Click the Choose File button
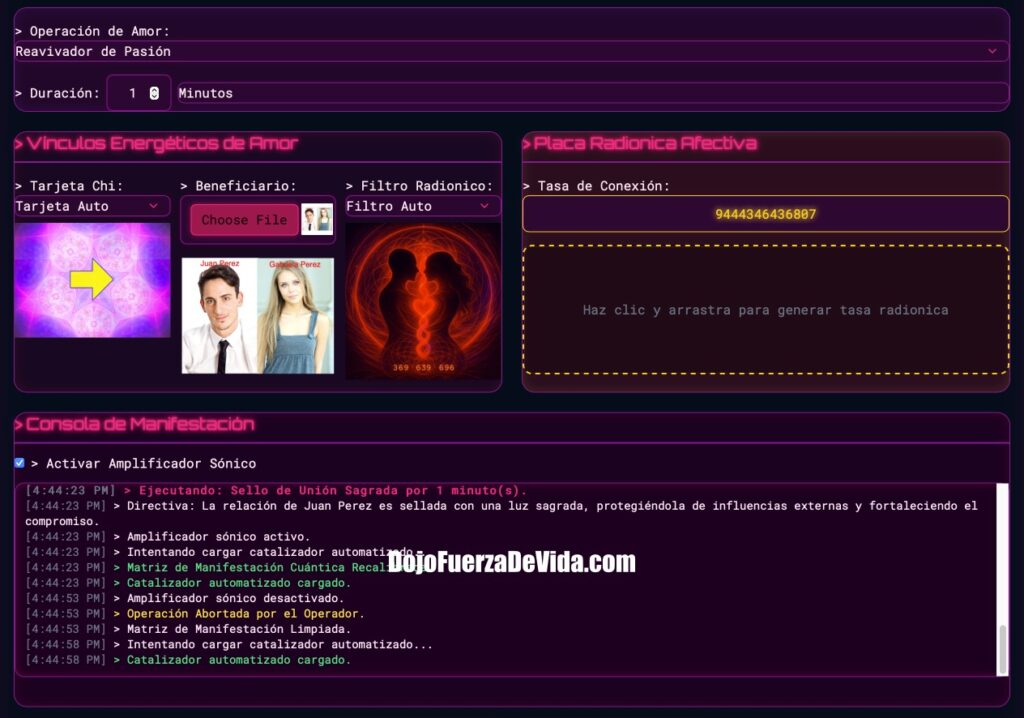1024x718 pixels. 244,220
